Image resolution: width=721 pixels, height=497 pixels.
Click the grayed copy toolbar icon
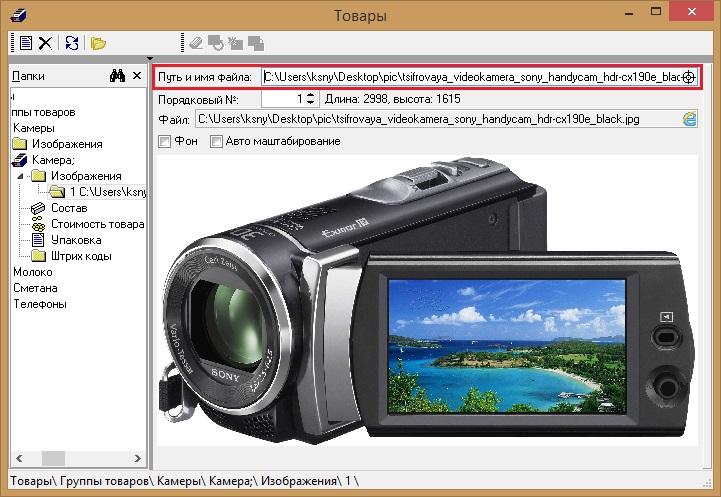[x=256, y=43]
